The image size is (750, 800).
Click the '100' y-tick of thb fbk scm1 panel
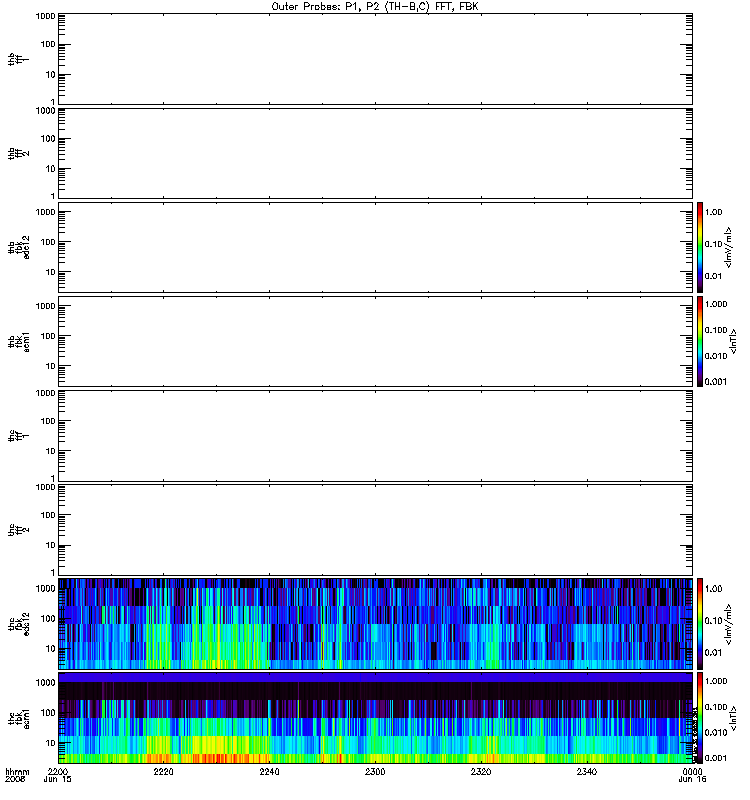pyautogui.click(x=48, y=336)
